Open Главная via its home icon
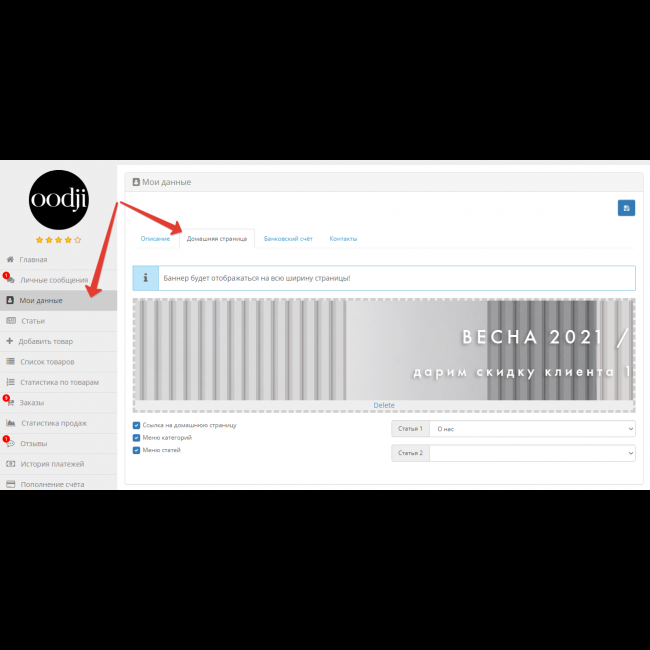Image resolution: width=650 pixels, height=650 pixels. [x=10, y=260]
